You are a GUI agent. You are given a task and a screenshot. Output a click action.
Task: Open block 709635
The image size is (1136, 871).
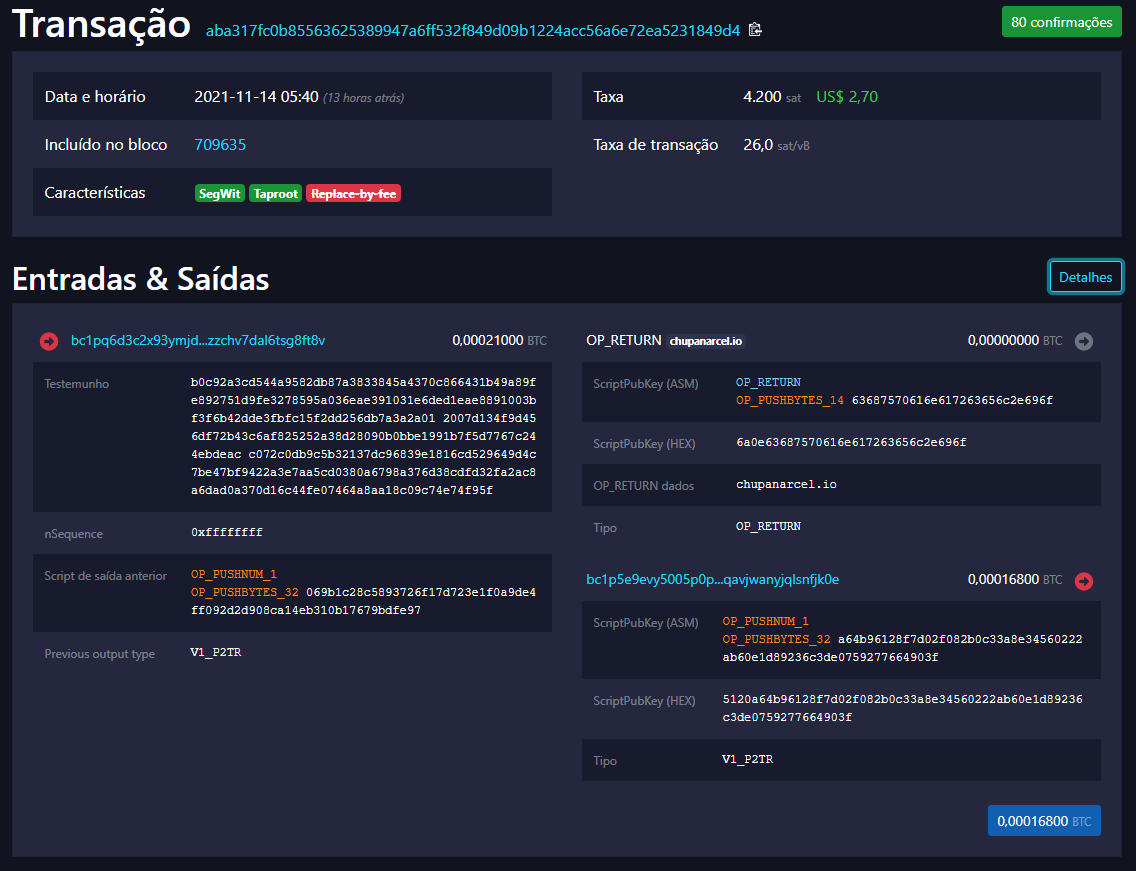pyautogui.click(x=220, y=145)
